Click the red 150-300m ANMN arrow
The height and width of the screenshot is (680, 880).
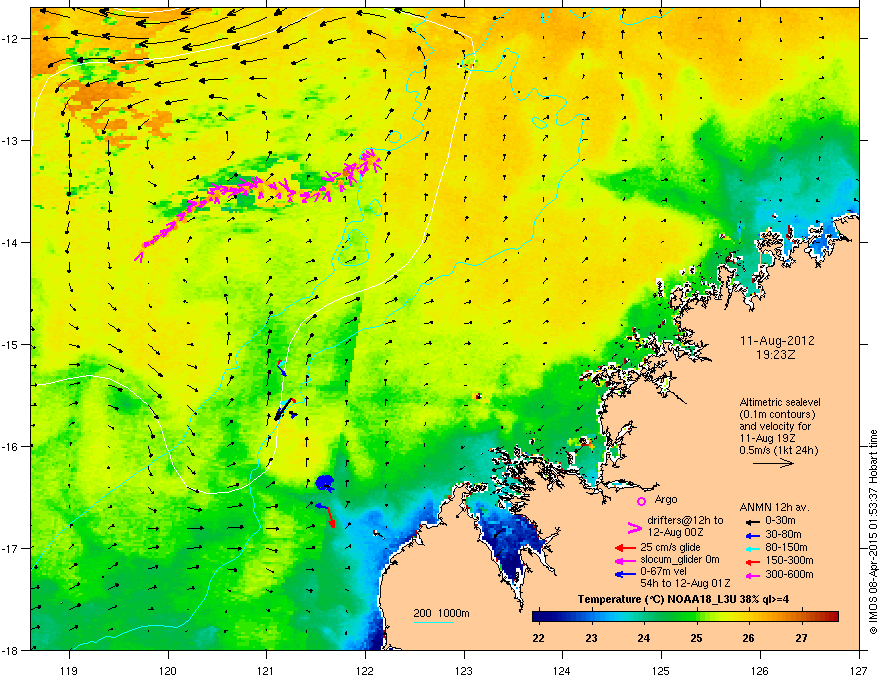click(x=753, y=562)
